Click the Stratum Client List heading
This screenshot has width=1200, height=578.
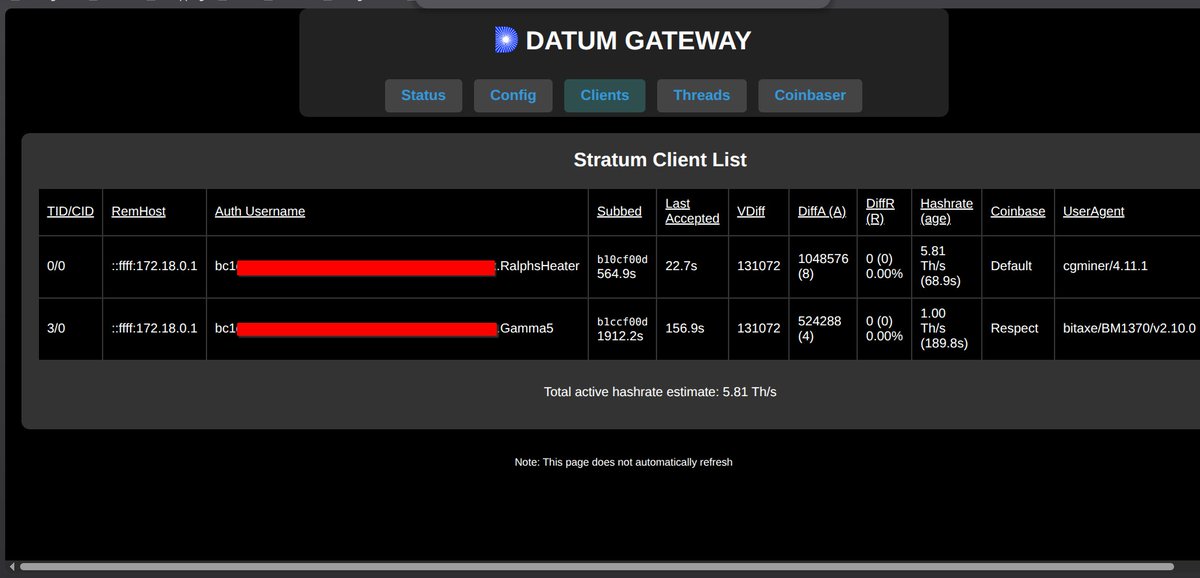click(x=660, y=160)
